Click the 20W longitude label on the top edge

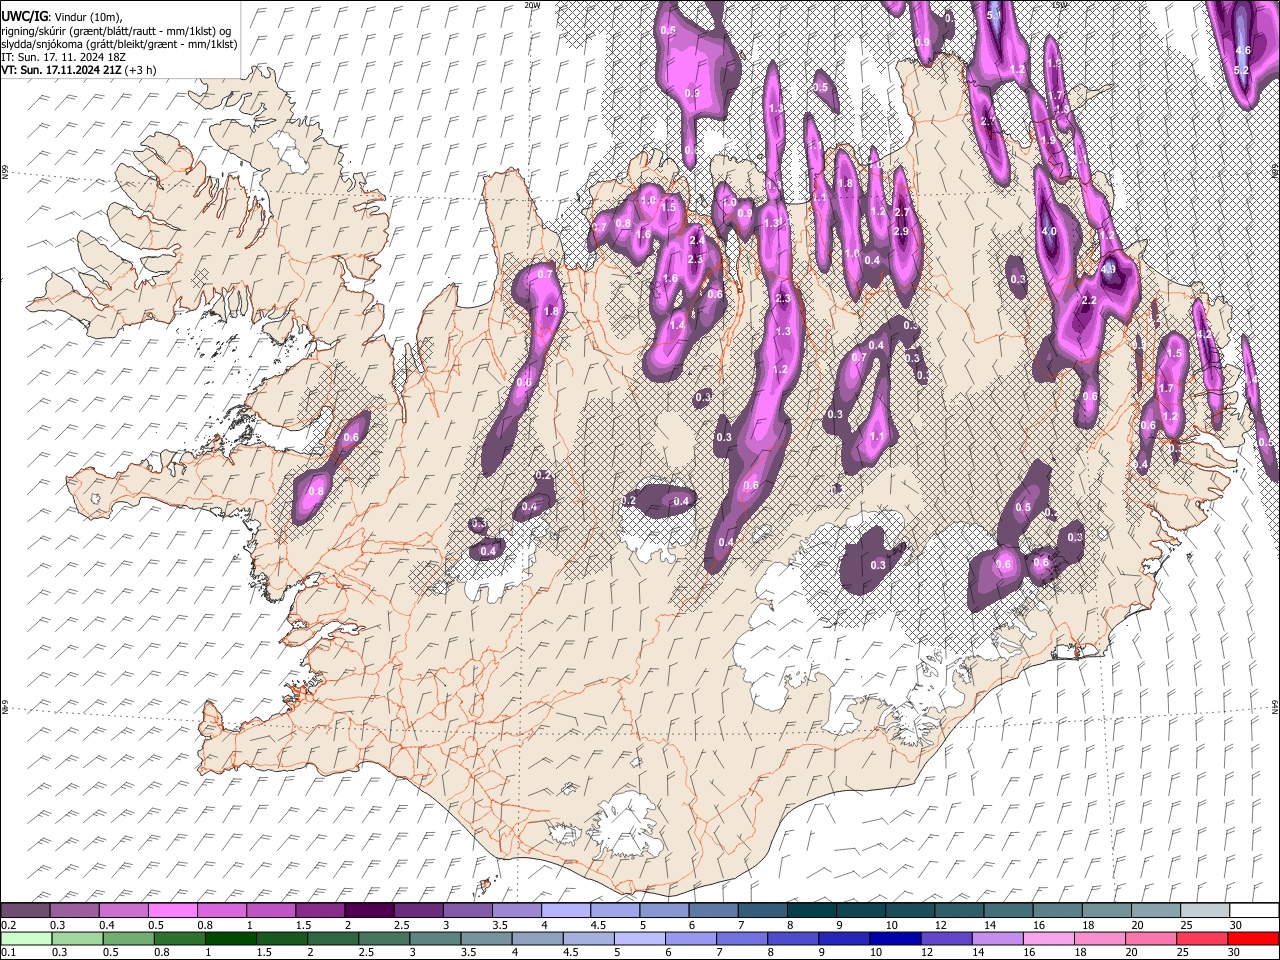point(532,5)
